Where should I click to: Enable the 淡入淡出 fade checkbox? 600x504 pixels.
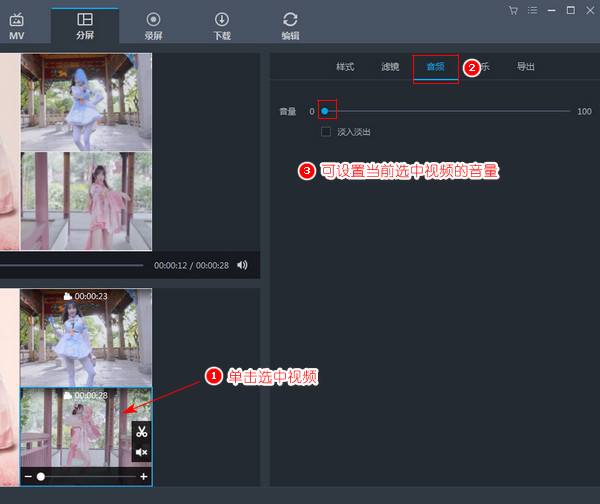[326, 132]
